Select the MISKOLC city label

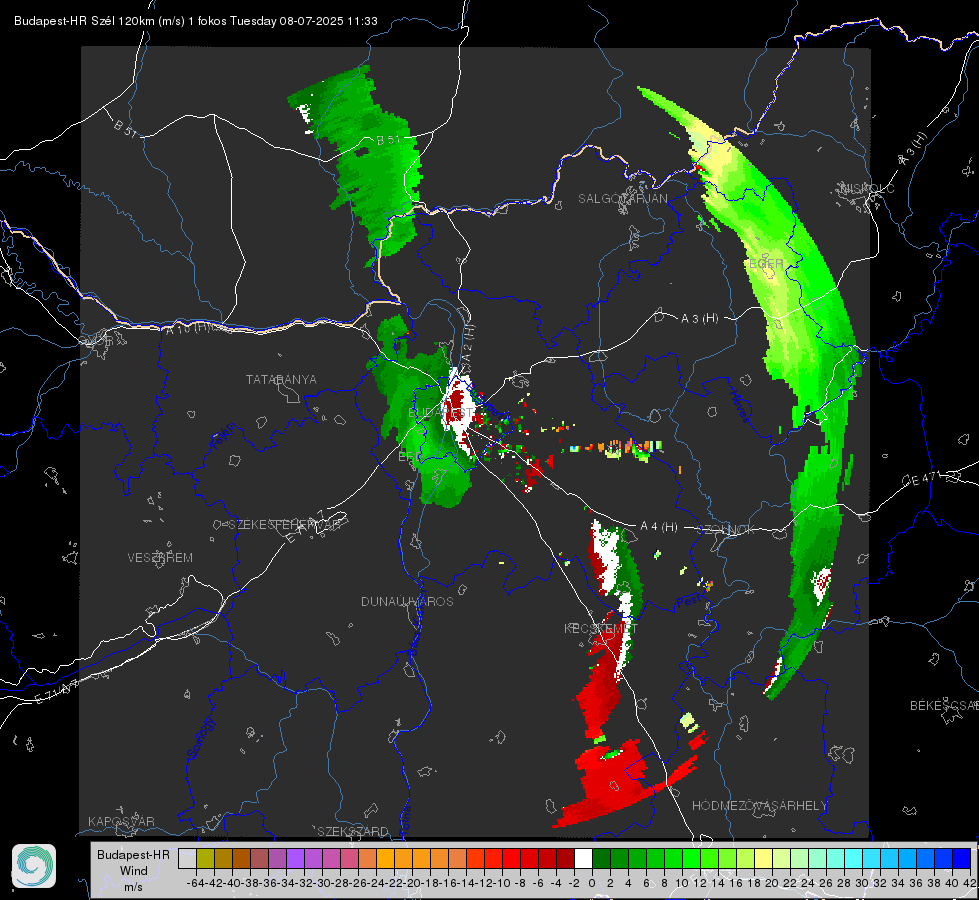tap(867, 188)
